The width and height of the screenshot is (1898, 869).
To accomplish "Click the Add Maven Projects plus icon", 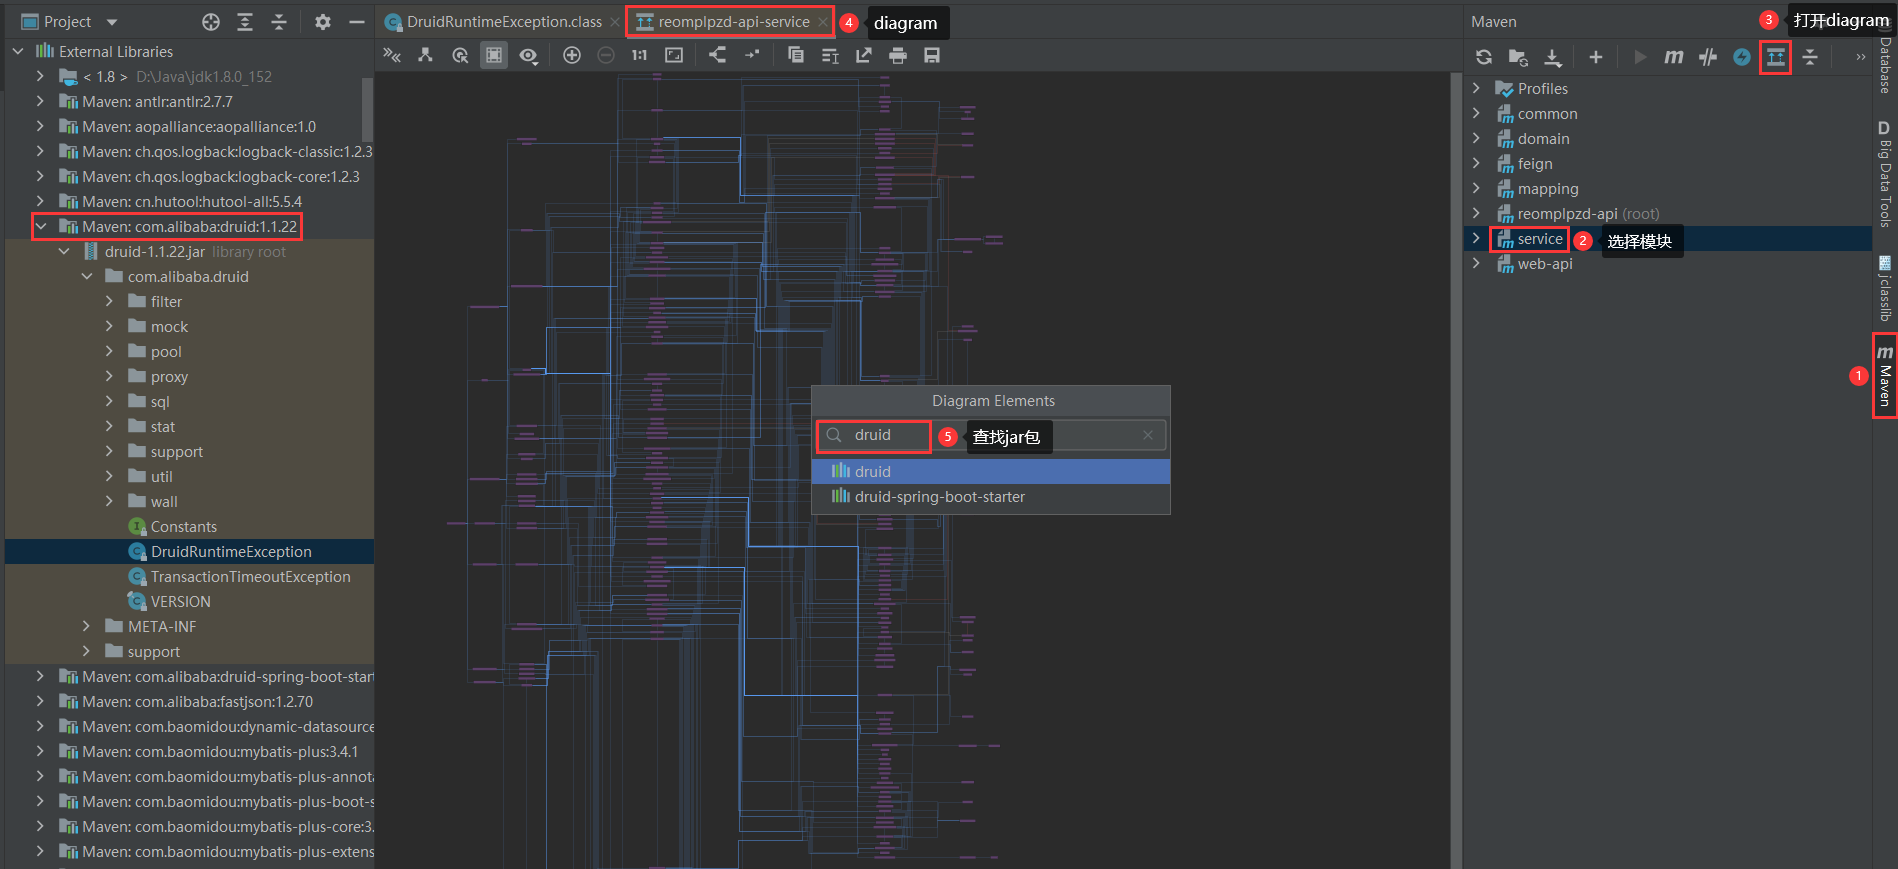I will (1596, 57).
